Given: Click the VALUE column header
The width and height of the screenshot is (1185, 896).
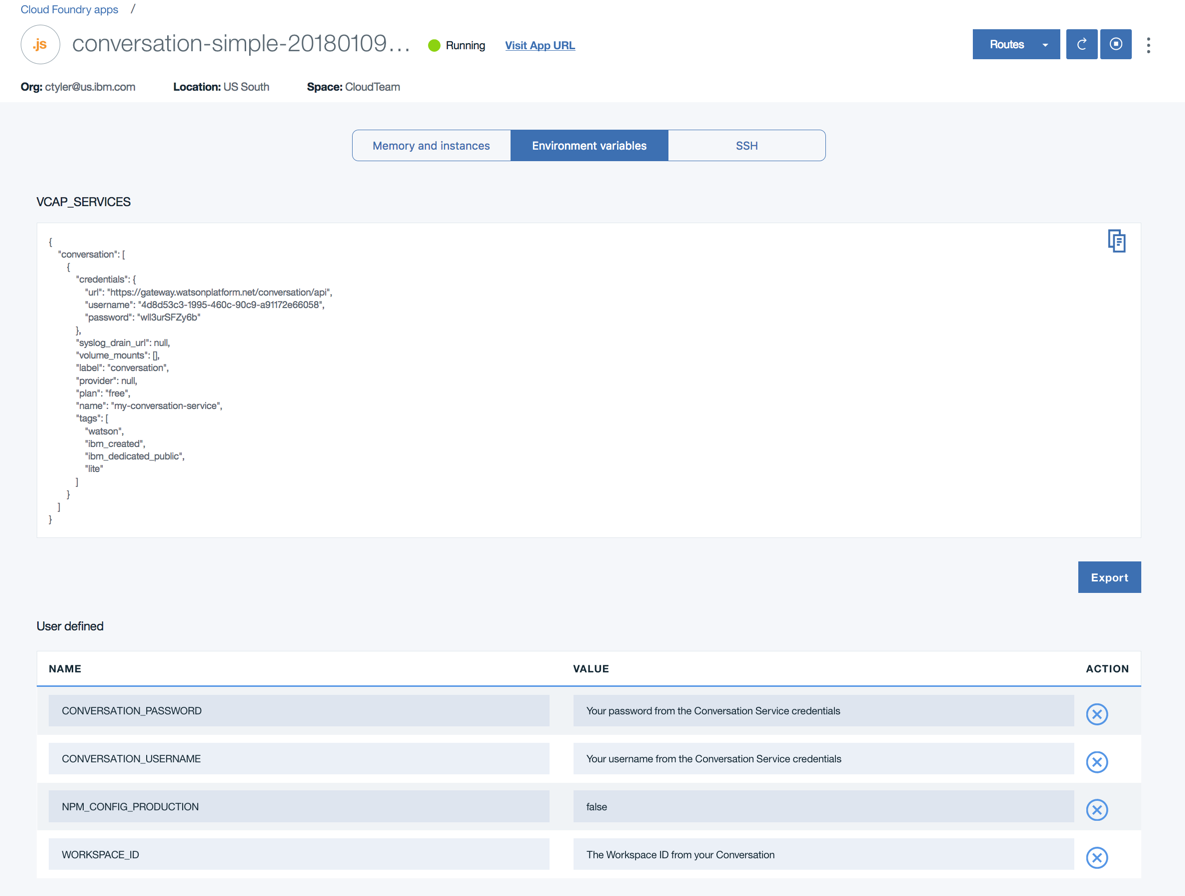Looking at the screenshot, I should tap(591, 669).
